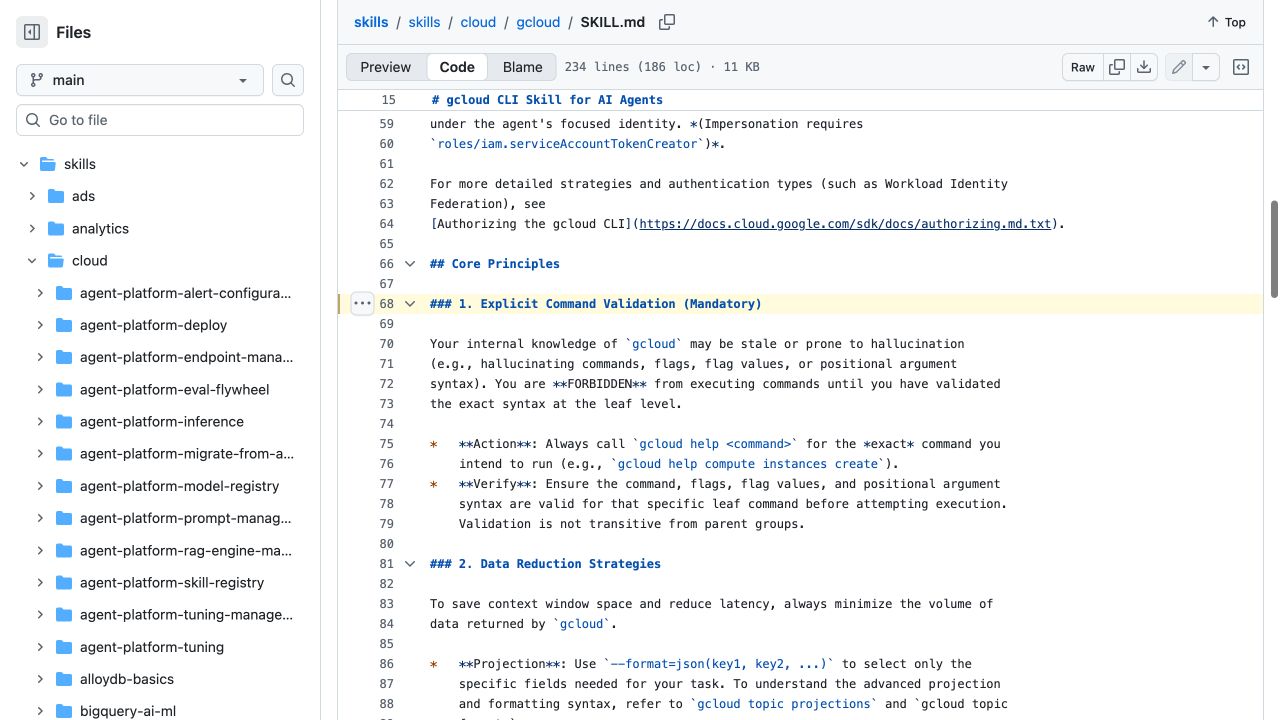Edit this file with pencil icon
Screen dimensions: 1280x720
[1179, 67]
